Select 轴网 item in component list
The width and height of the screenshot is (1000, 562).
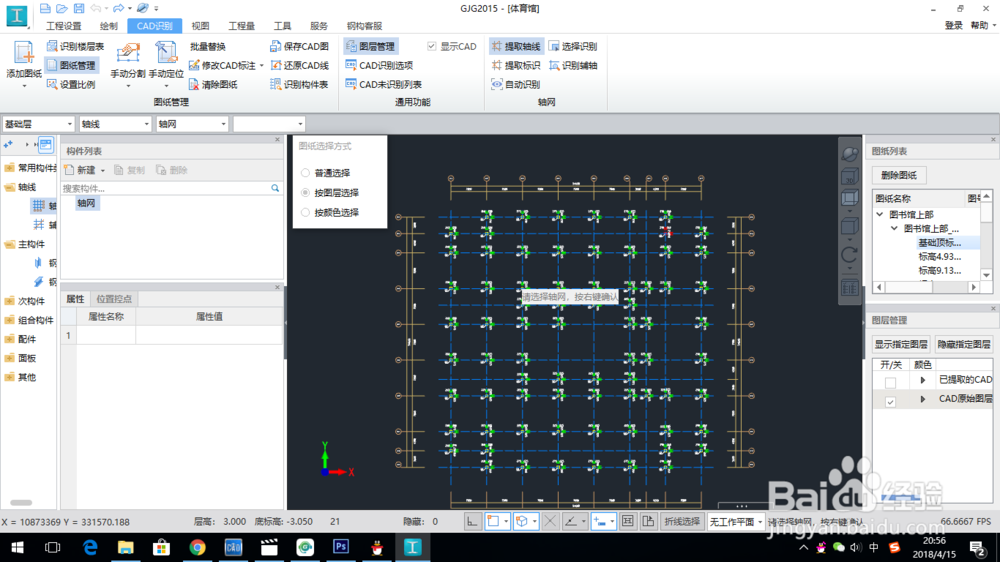pos(86,203)
